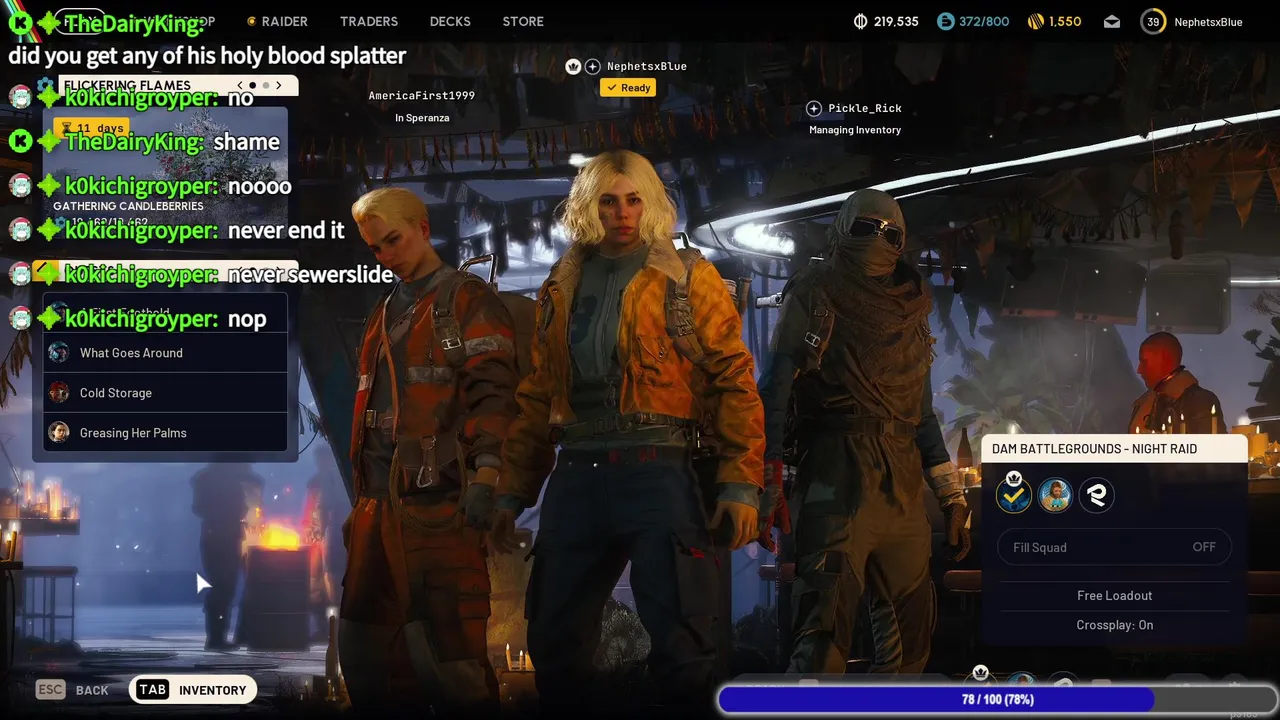
Task: Click the 'shame' chat message text
Action: click(x=246, y=142)
